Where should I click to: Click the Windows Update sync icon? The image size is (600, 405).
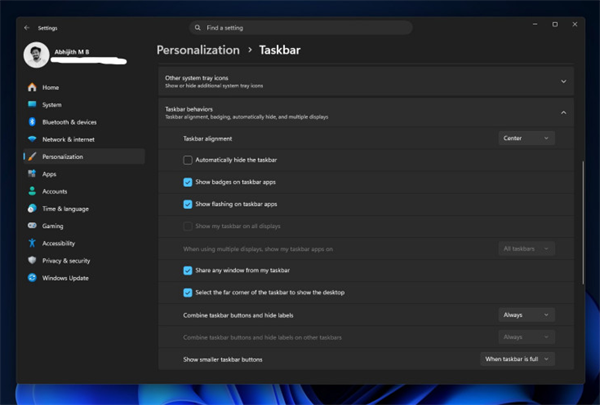click(x=32, y=278)
